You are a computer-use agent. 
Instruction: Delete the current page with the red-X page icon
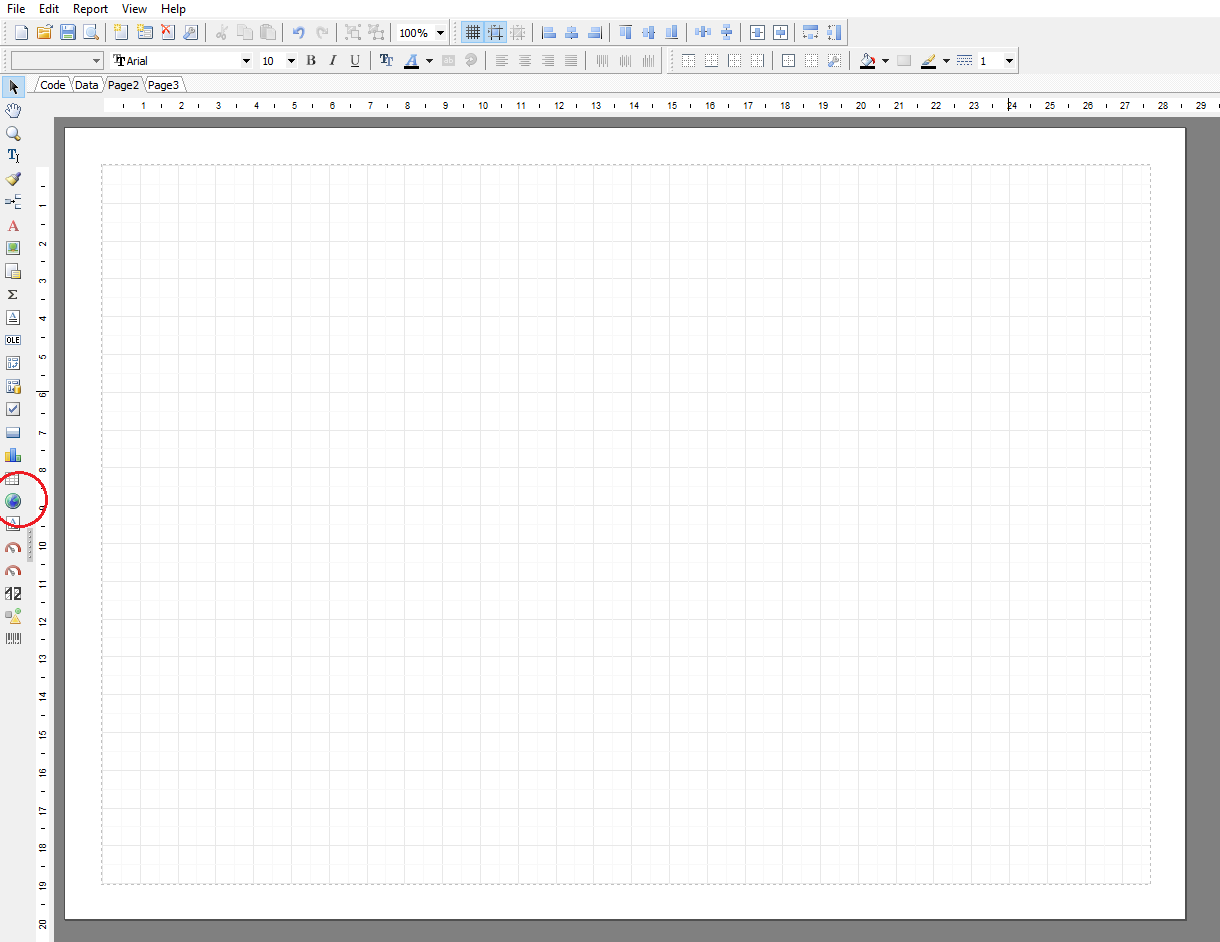click(168, 32)
